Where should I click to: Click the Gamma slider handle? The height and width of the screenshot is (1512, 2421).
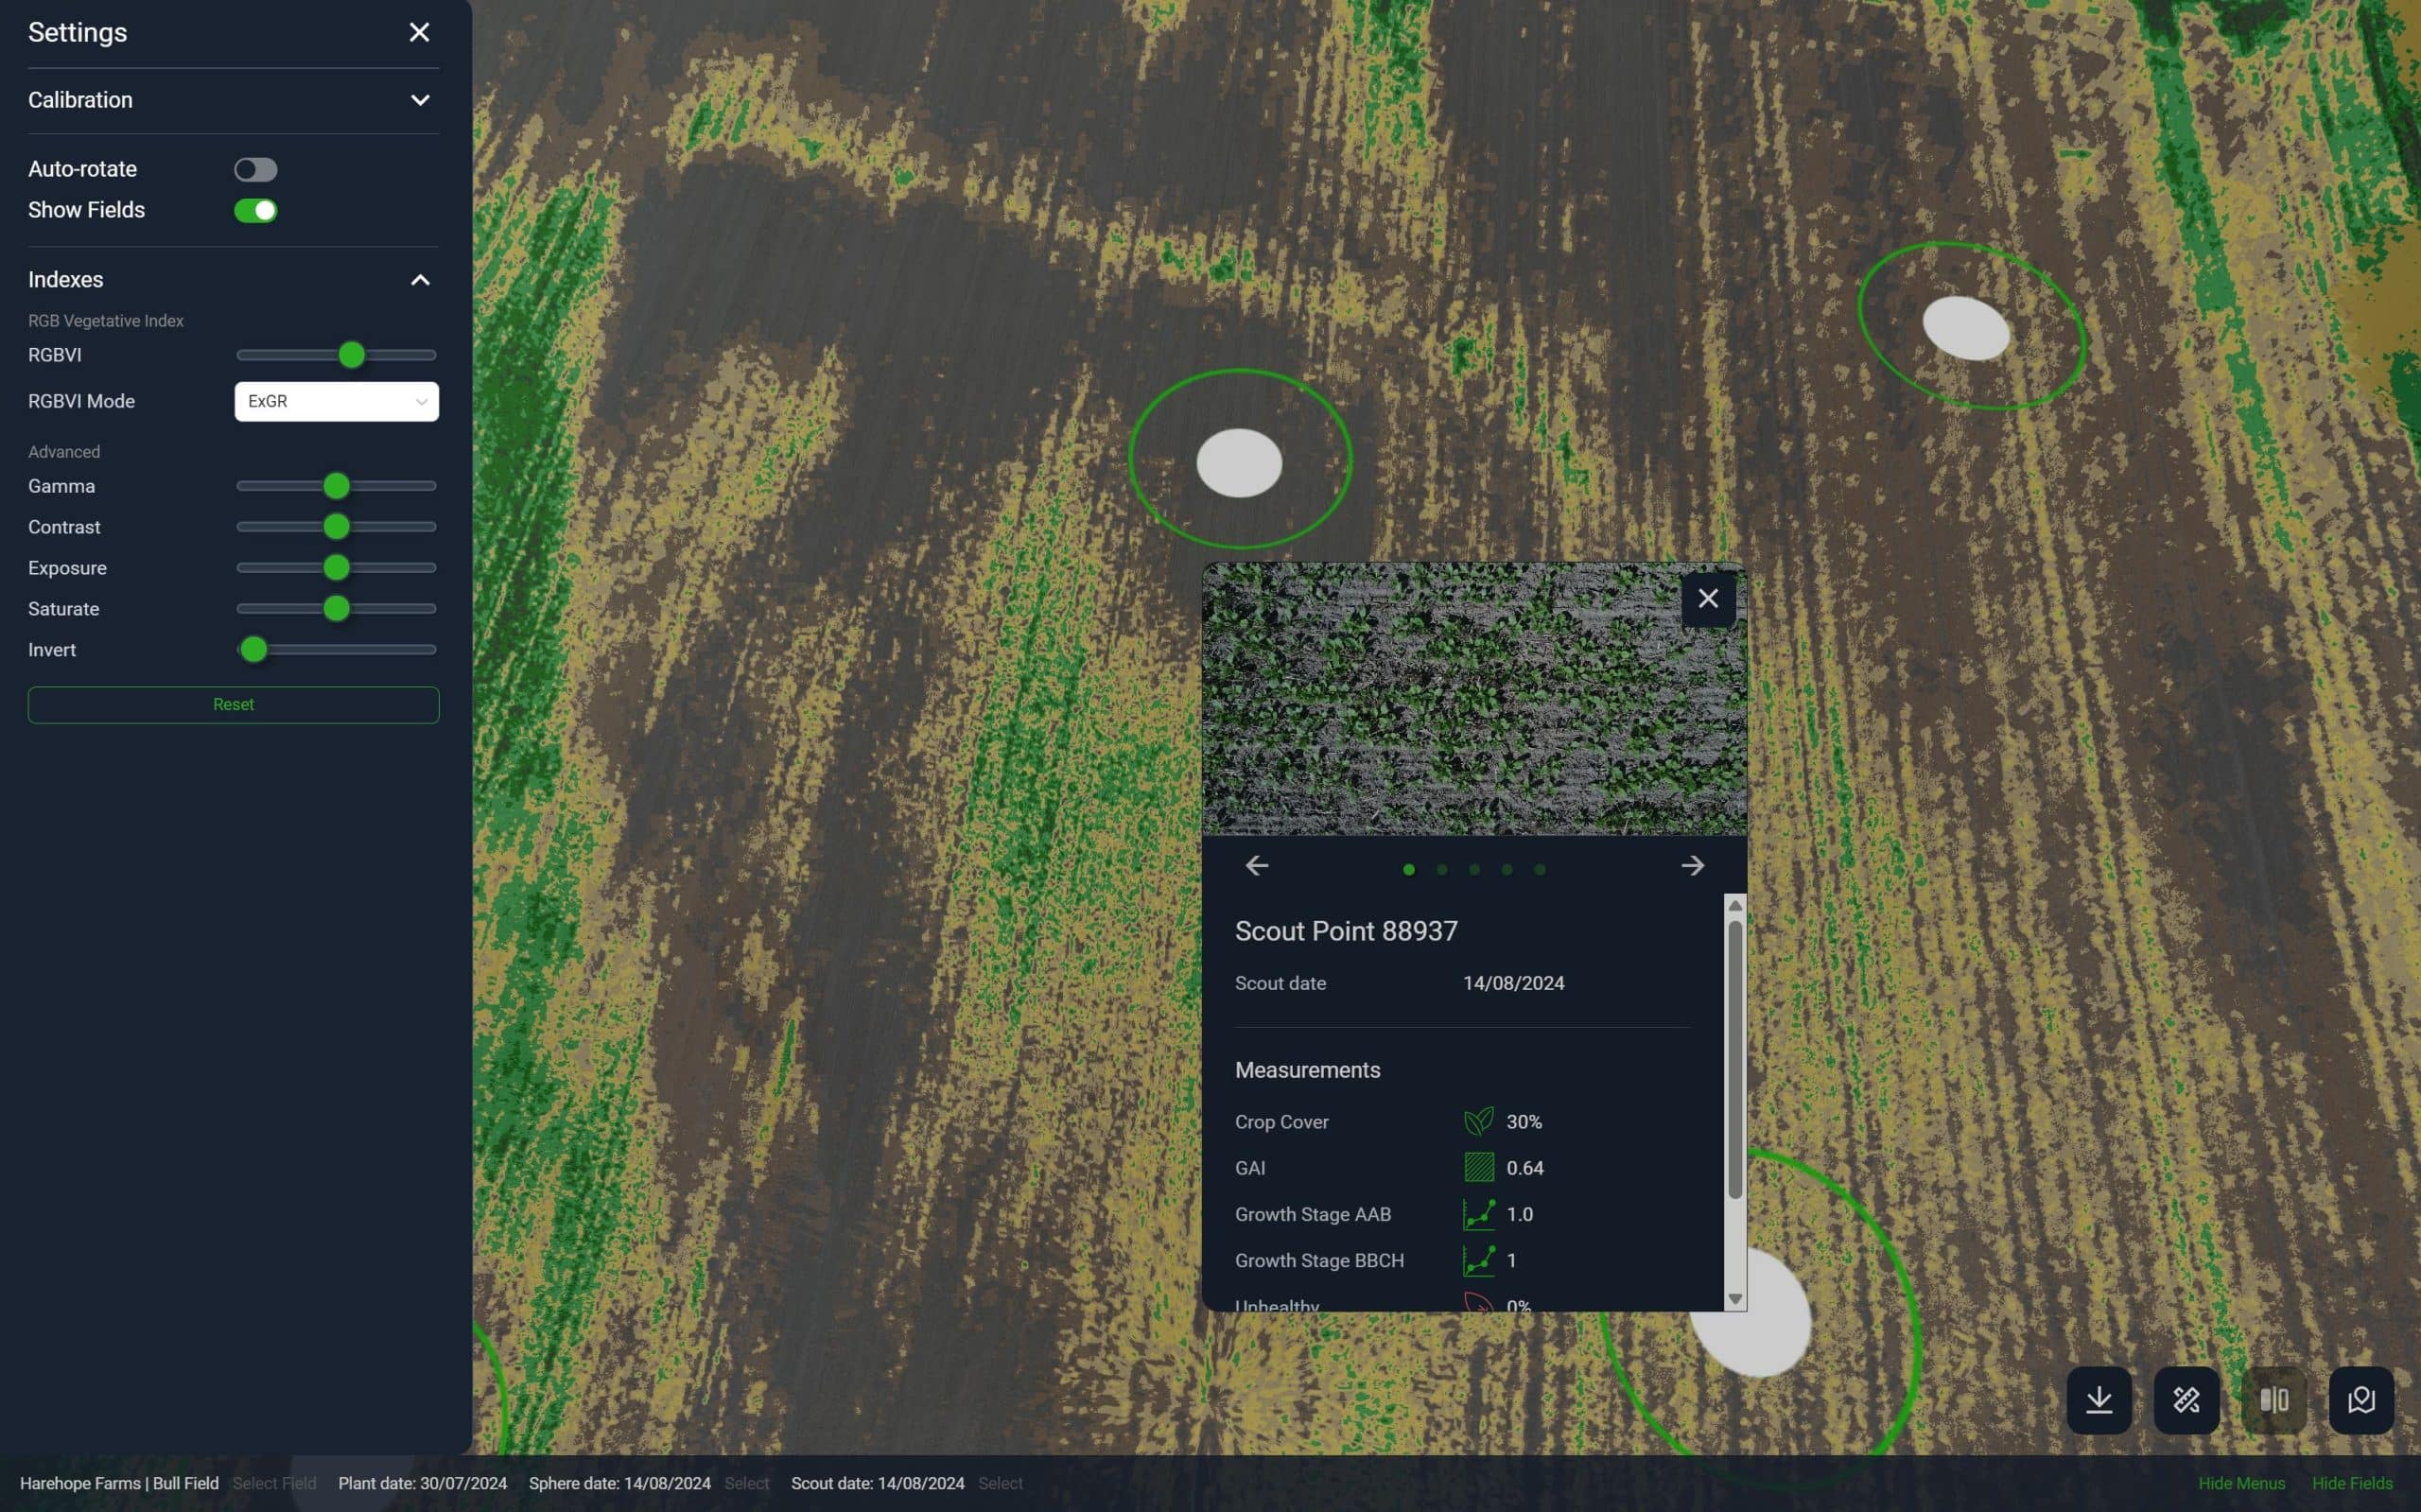(x=336, y=486)
